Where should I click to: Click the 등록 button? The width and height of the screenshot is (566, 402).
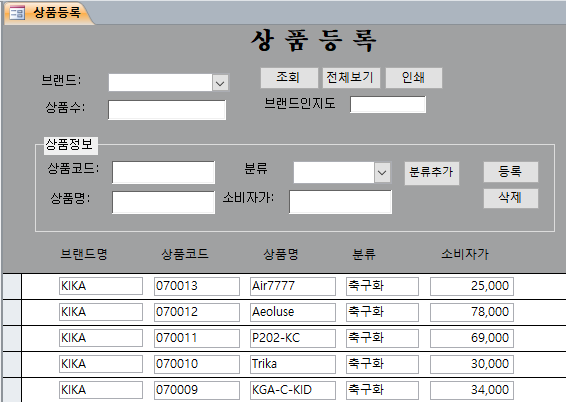(x=511, y=172)
